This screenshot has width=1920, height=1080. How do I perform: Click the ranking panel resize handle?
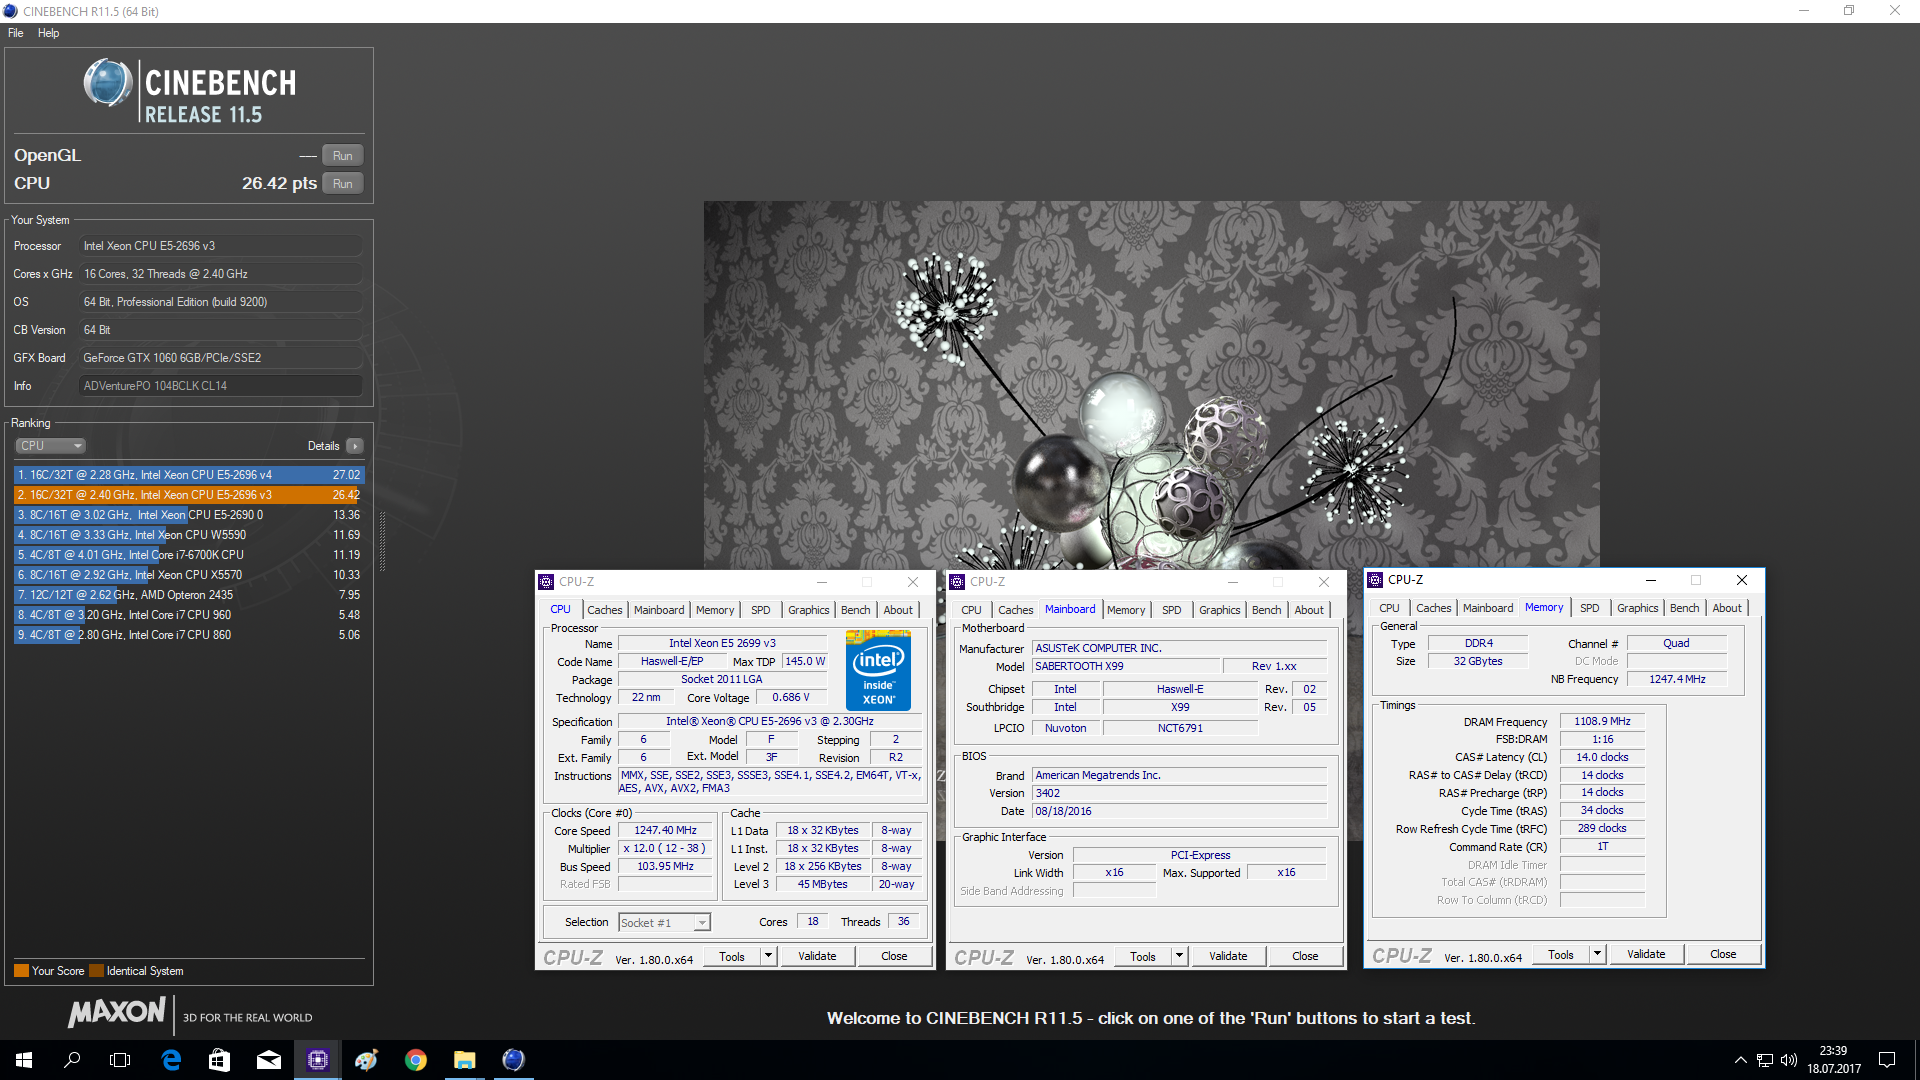[x=382, y=541]
